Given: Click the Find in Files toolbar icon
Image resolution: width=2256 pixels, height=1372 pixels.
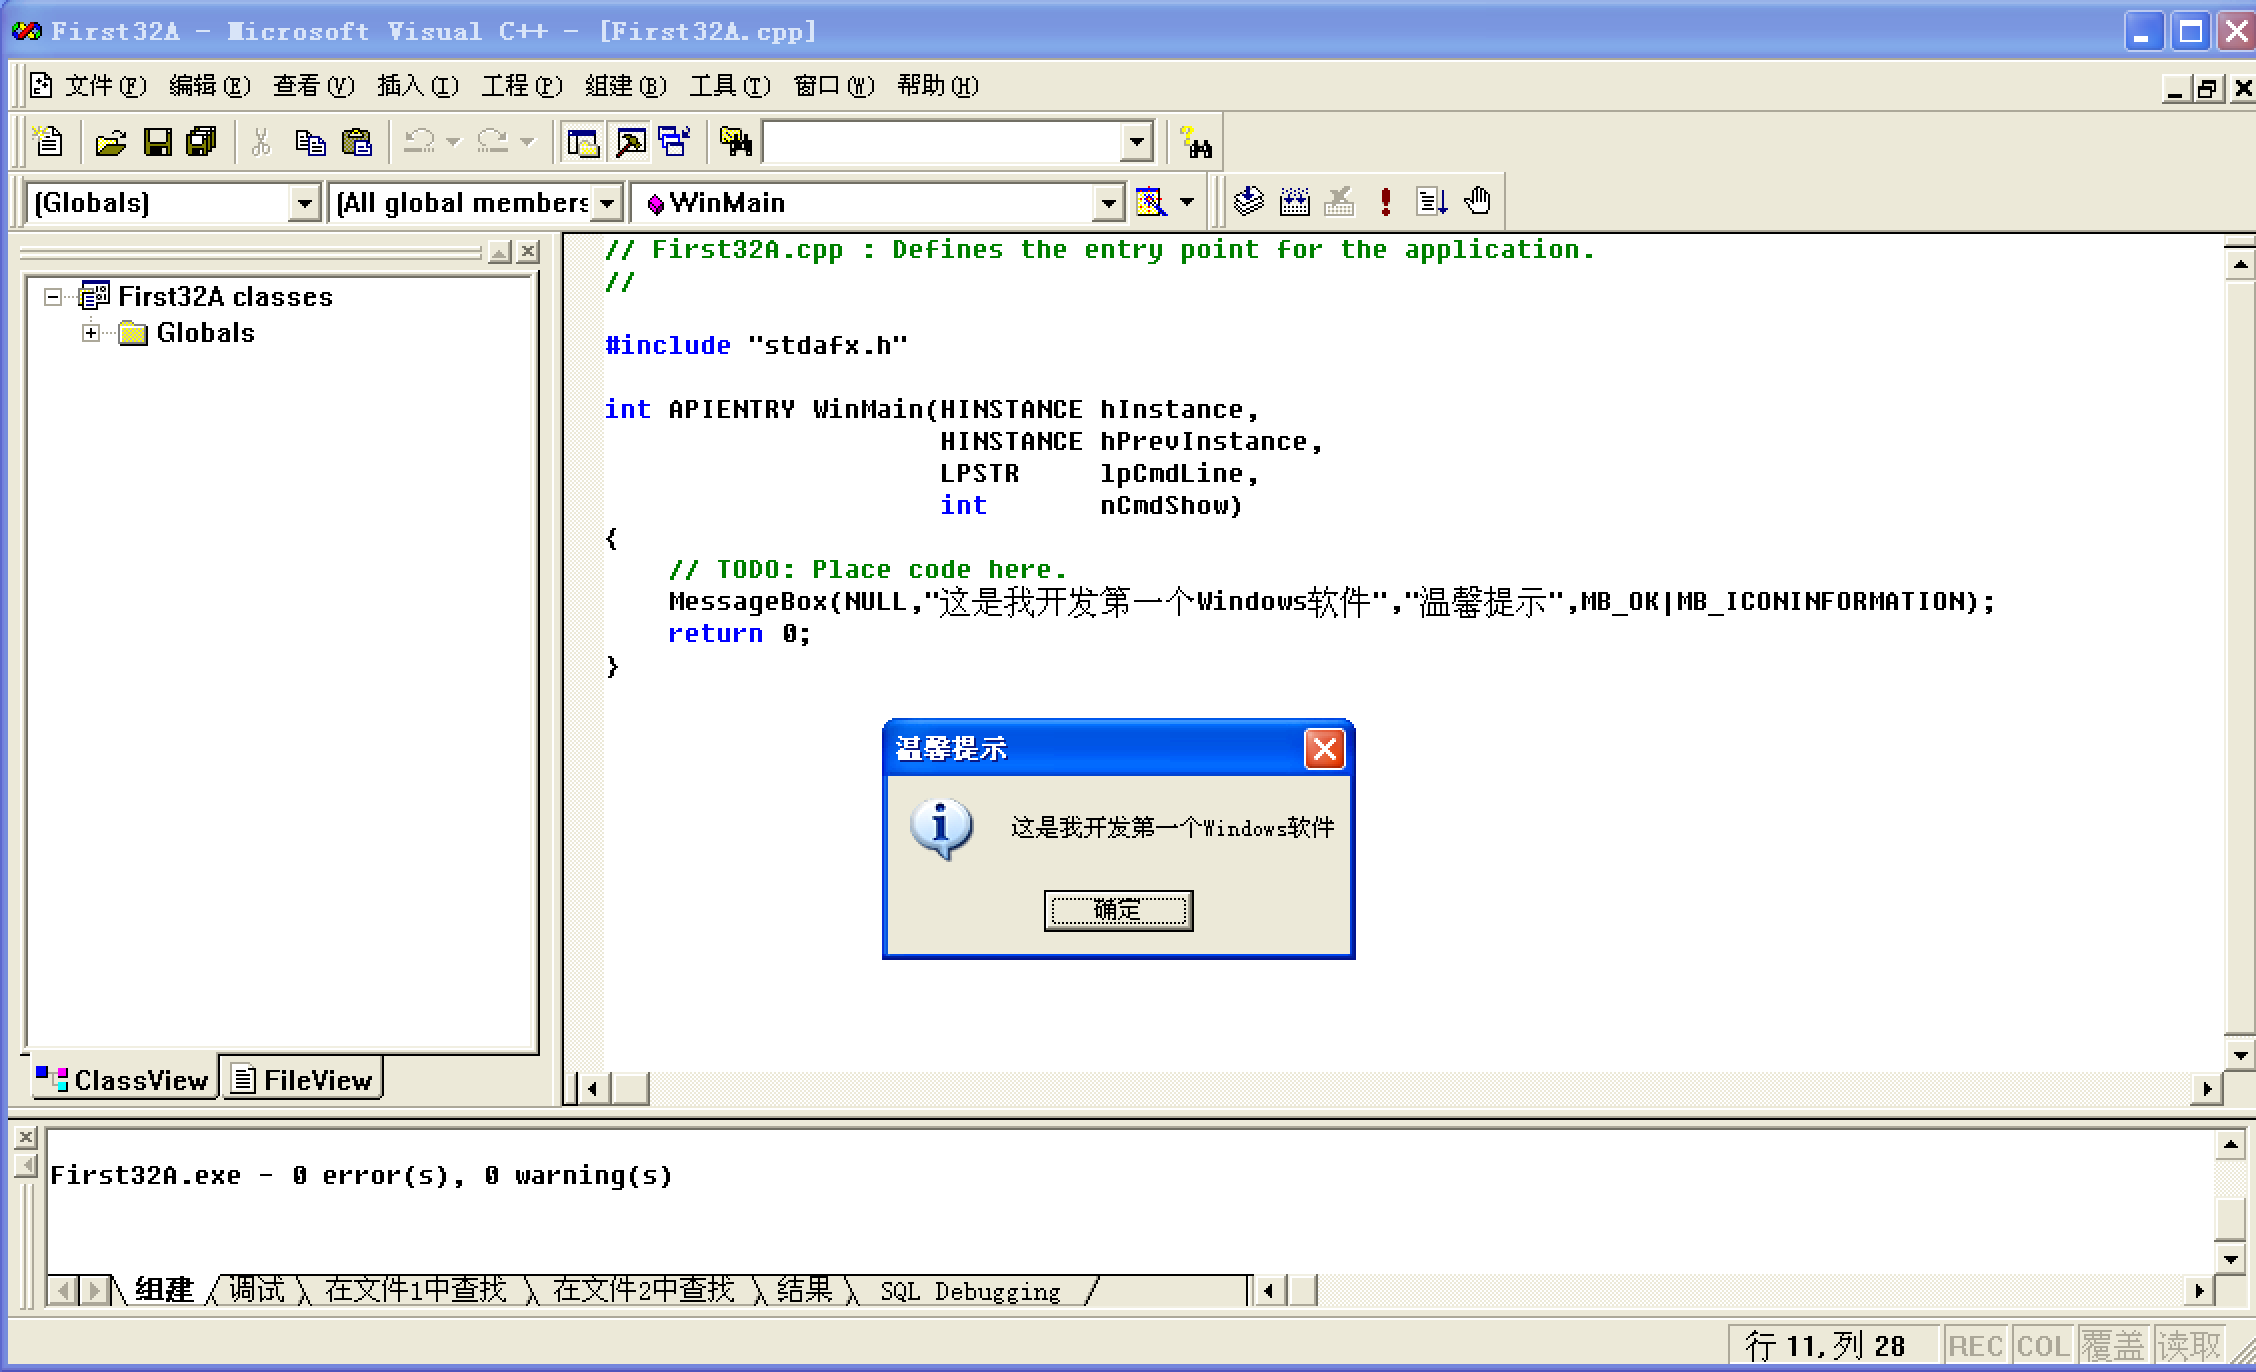Looking at the screenshot, I should (x=737, y=141).
